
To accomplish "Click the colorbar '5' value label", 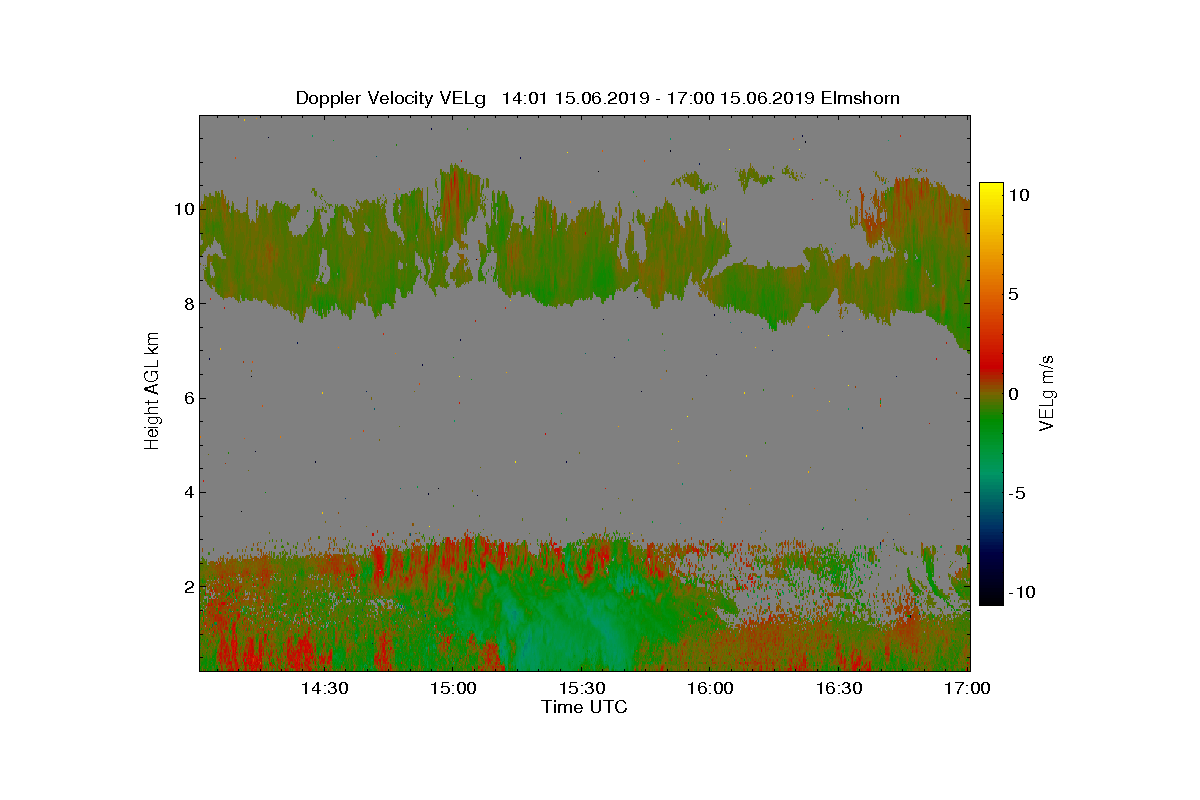I will coord(1013,295).
